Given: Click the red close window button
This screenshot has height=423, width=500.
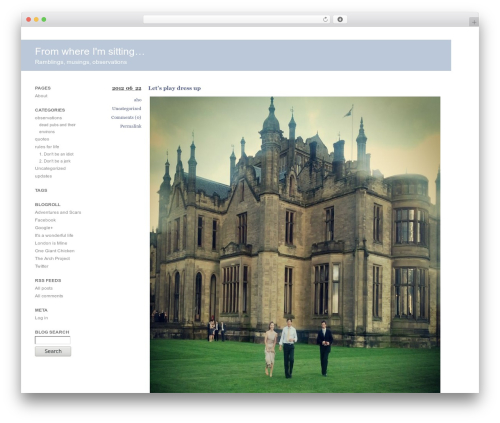Looking at the screenshot, I should tap(29, 19).
